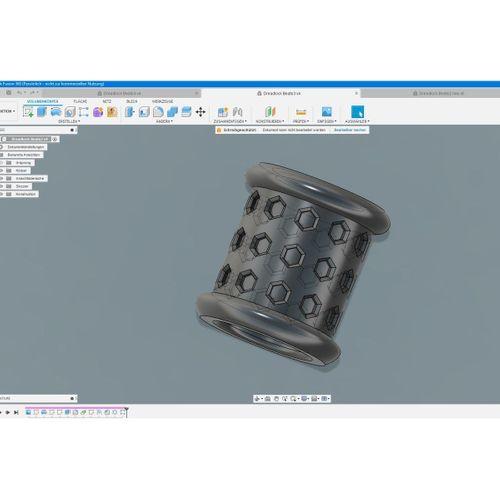Toggle visibility of the Körper folder
The height and width of the screenshot is (500, 500).
tap(2, 171)
